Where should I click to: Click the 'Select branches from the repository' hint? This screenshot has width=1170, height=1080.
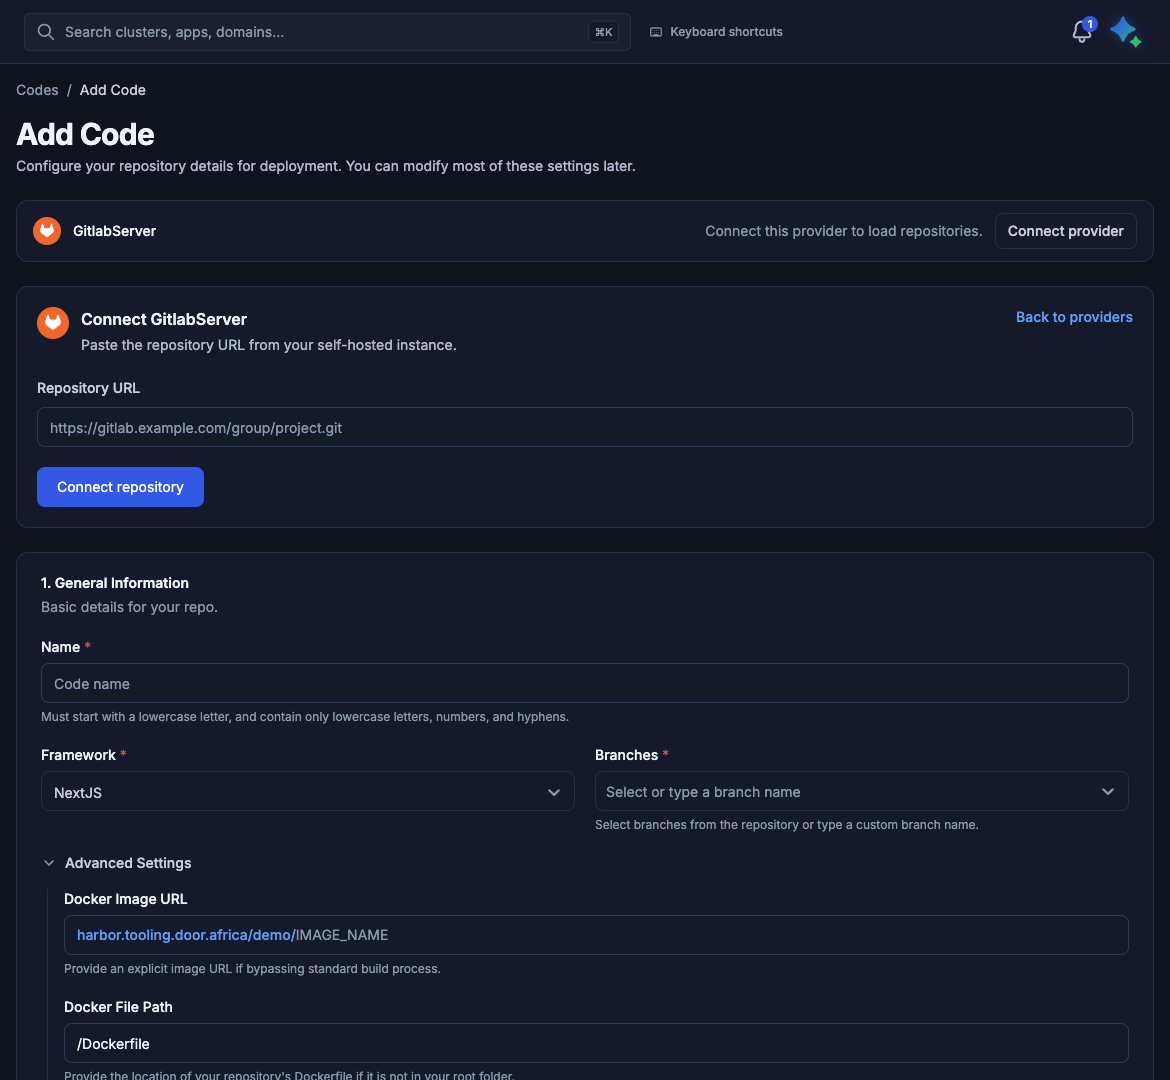(786, 825)
